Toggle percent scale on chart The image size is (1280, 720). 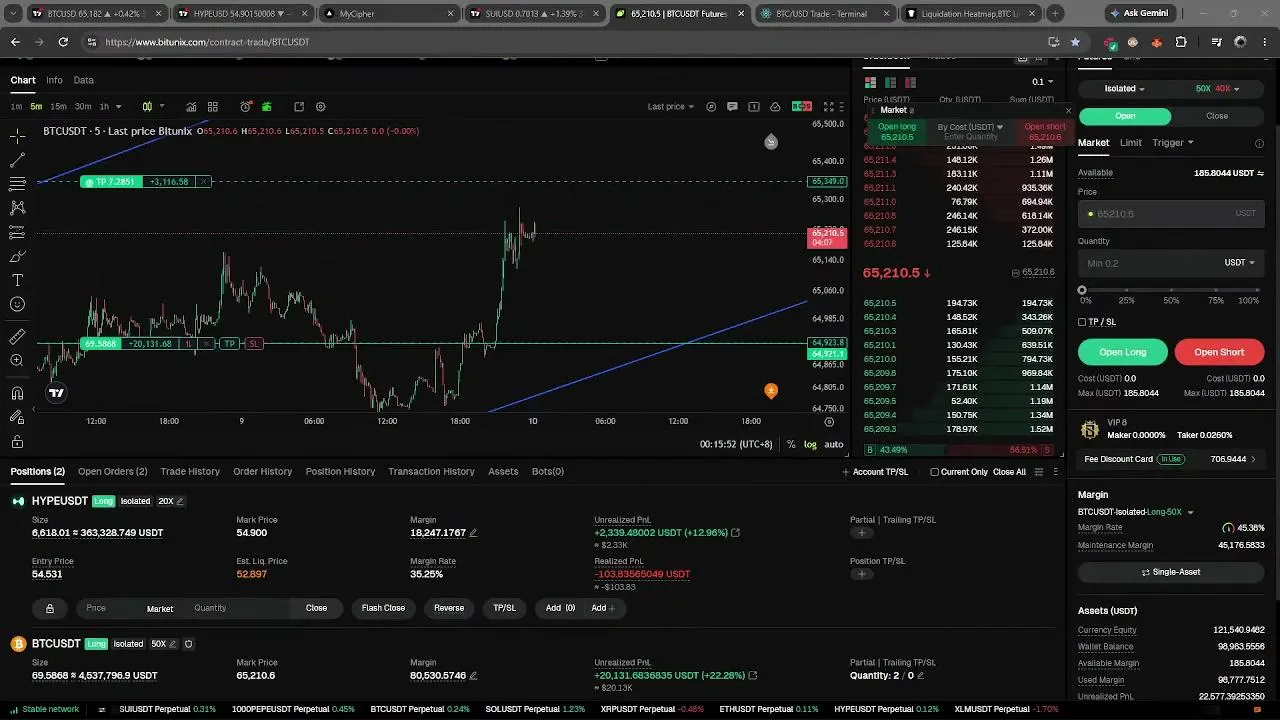tap(791, 444)
